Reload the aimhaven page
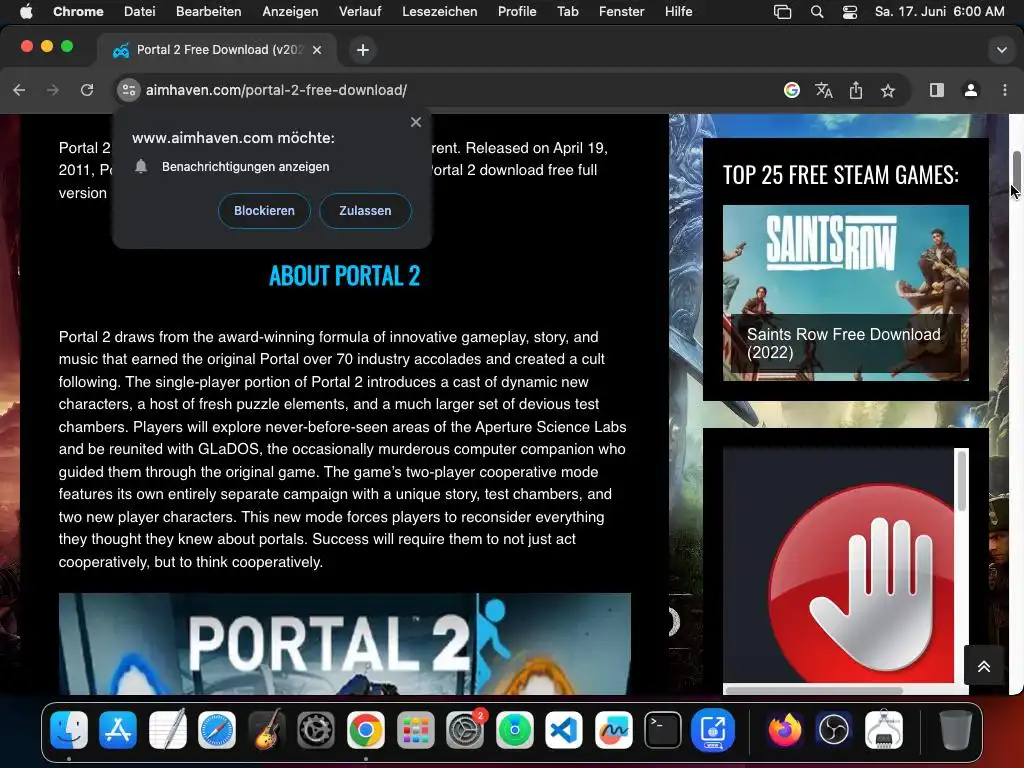 (87, 90)
